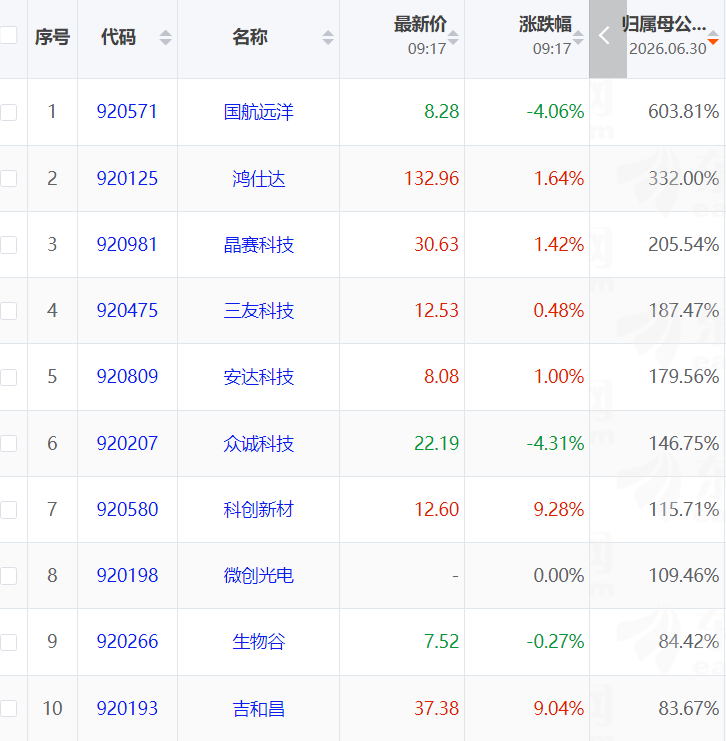Sort table by the 代码 column arrows

165,37
